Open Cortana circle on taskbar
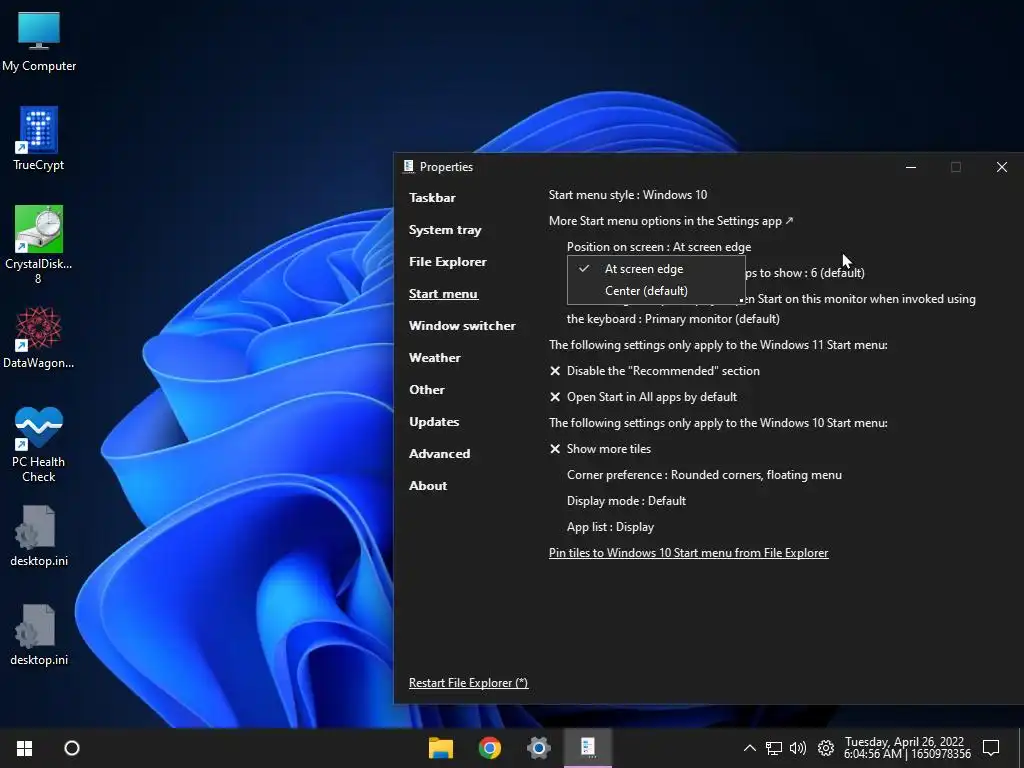The height and width of the screenshot is (768, 1024). 72,748
